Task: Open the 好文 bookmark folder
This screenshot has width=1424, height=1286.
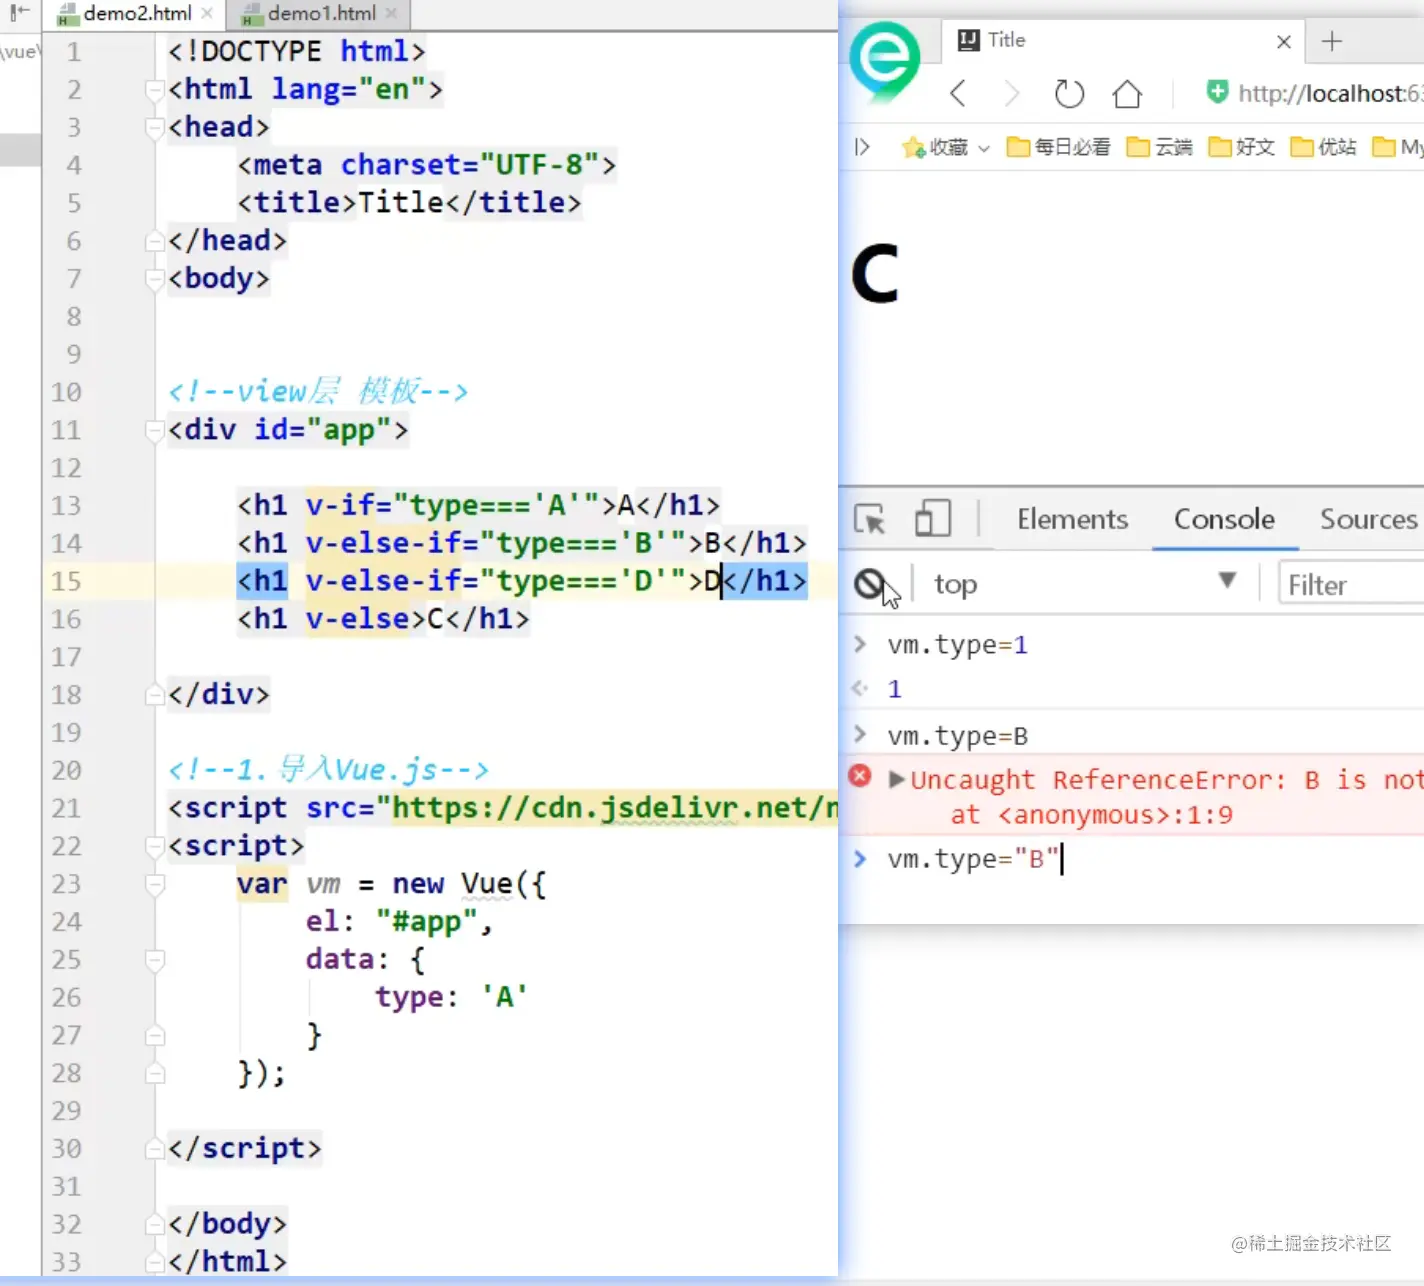Action: point(1242,147)
